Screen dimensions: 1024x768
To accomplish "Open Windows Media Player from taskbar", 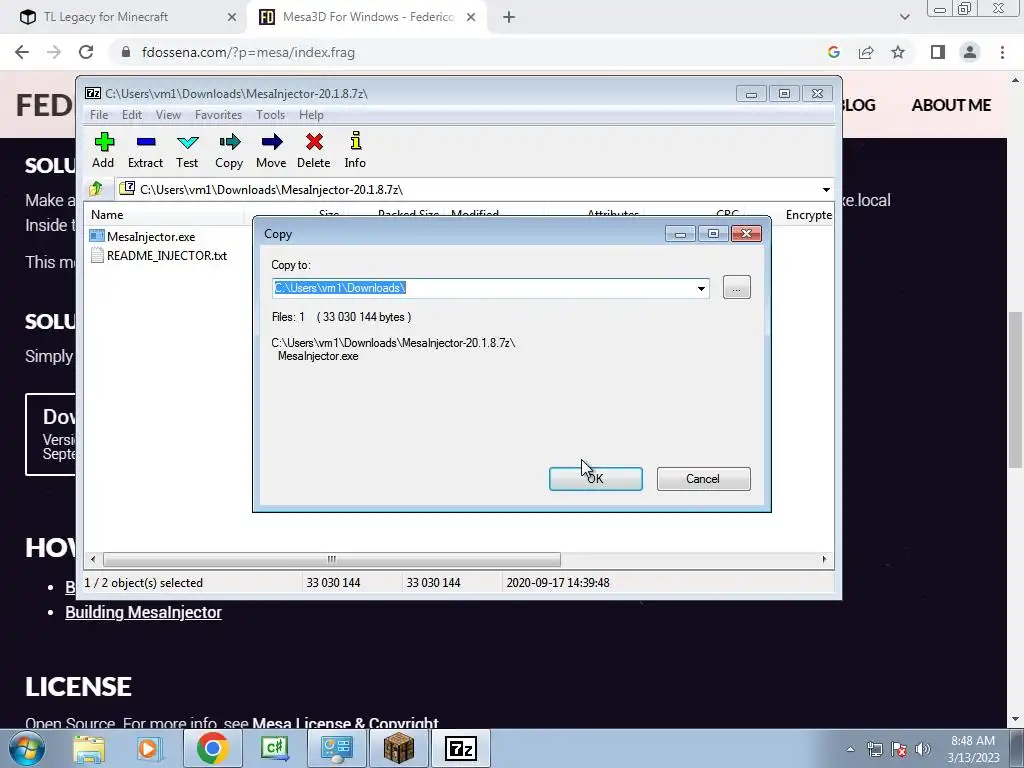I will coord(148,748).
